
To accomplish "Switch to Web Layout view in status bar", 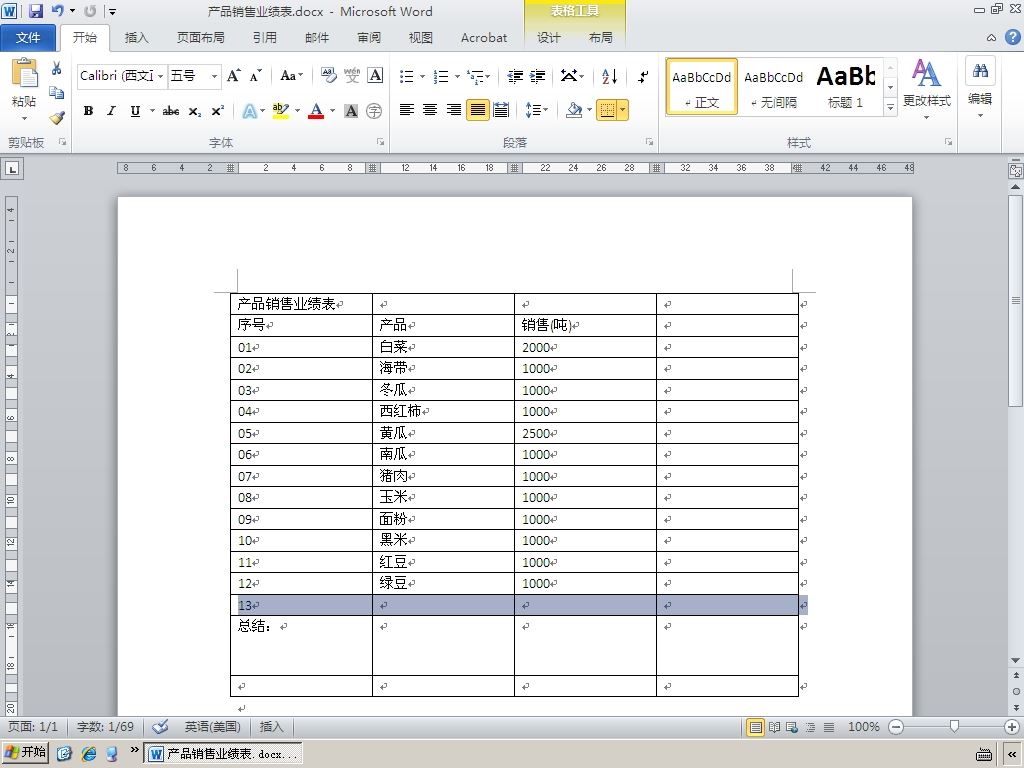I will [x=792, y=727].
